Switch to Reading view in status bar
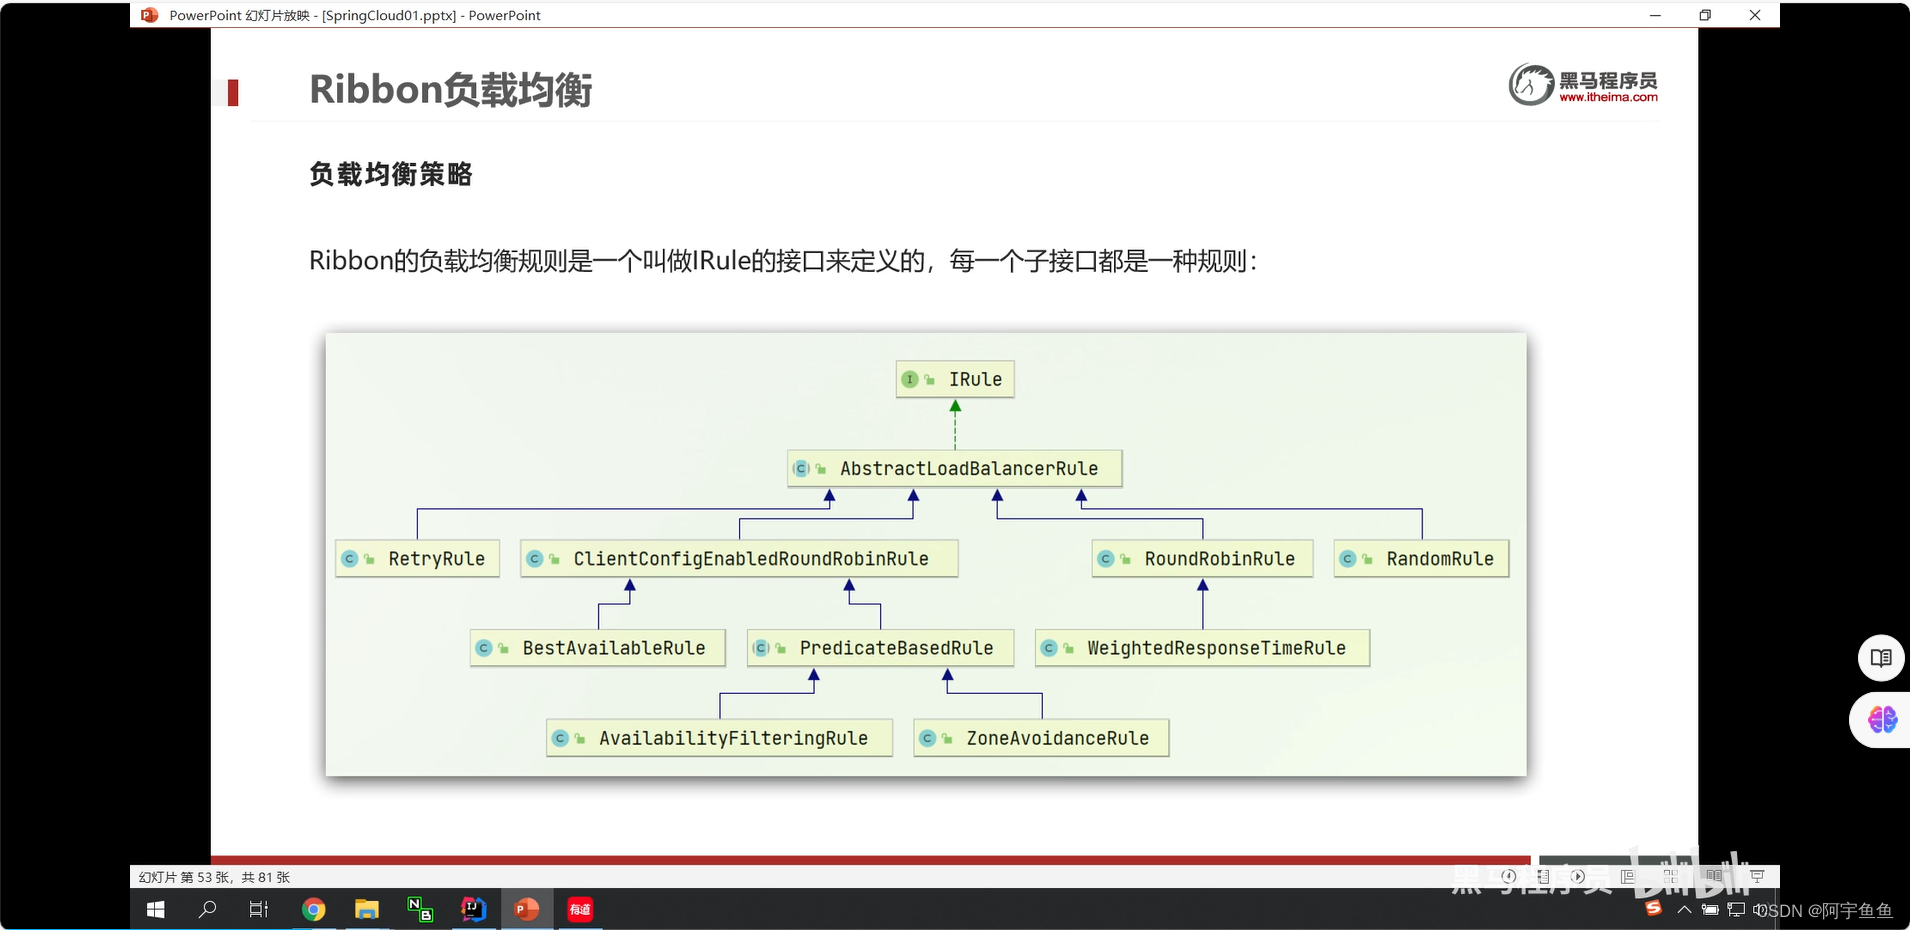The image size is (1910, 930). click(x=1714, y=875)
